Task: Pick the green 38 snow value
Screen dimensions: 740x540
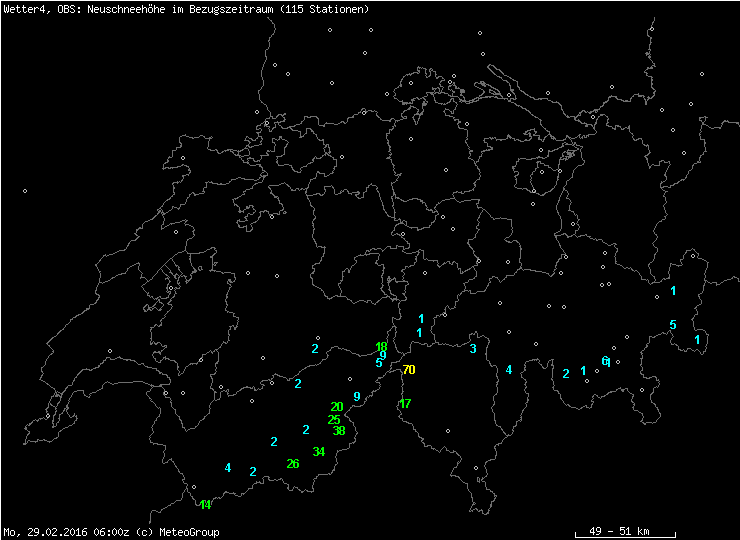Action: tap(339, 431)
